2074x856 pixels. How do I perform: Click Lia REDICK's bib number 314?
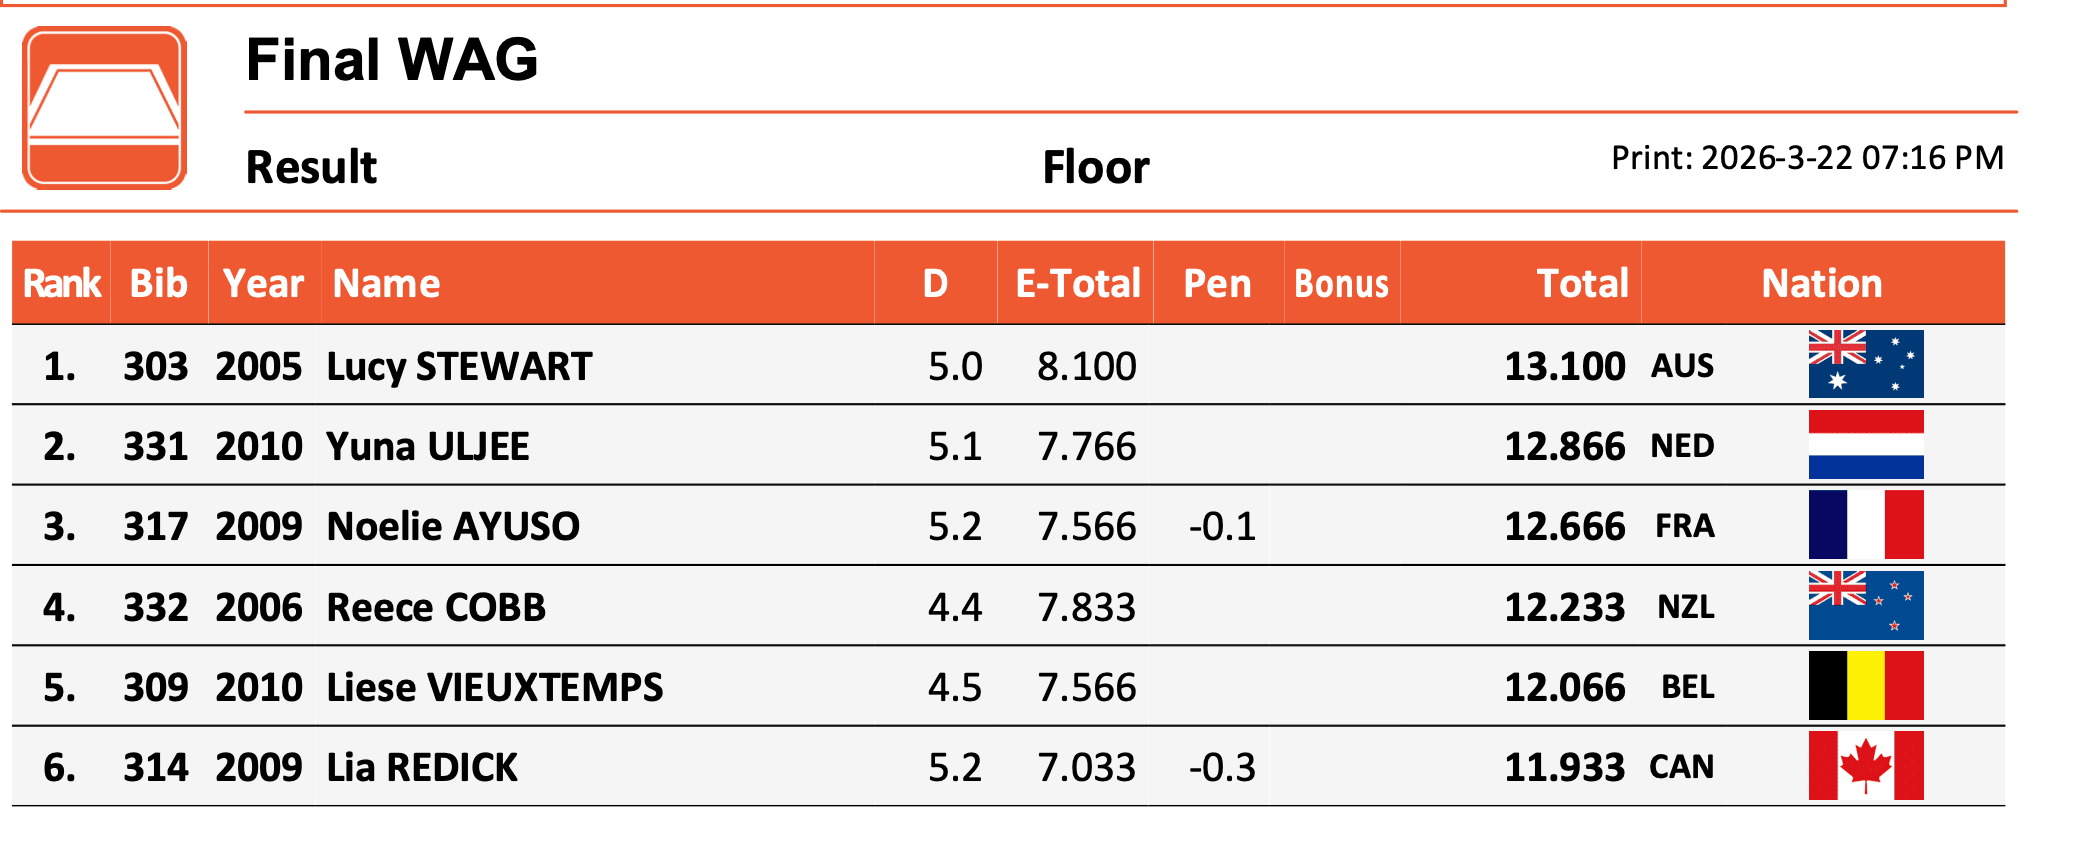tap(155, 768)
